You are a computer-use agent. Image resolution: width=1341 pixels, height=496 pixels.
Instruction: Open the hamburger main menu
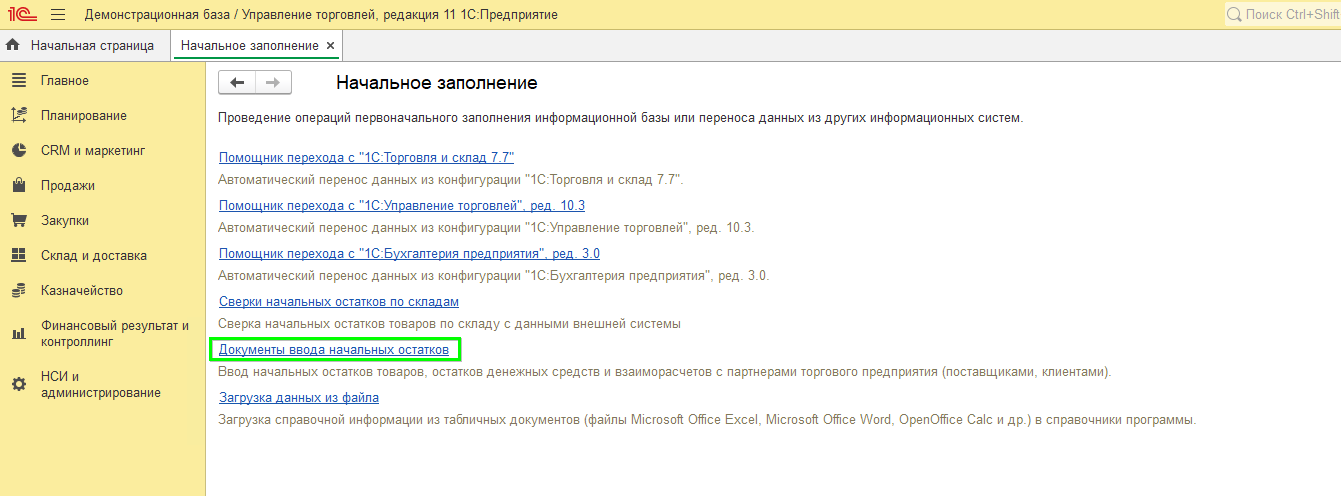click(x=58, y=15)
